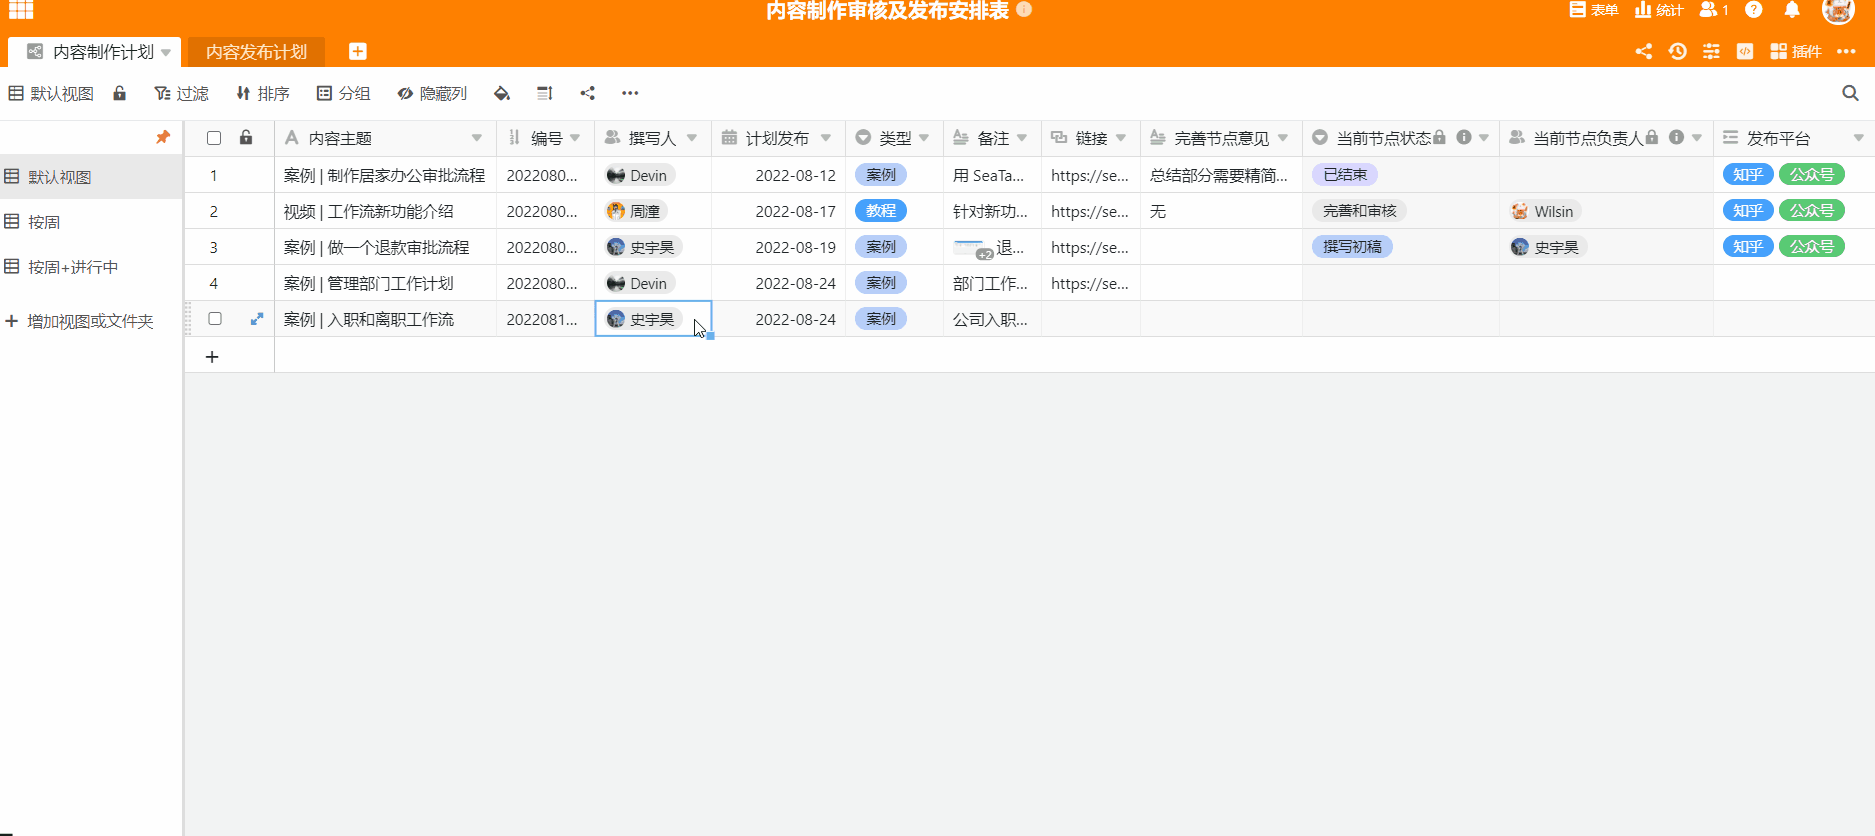The height and width of the screenshot is (836, 1875).
Task: Open the 插件 plugins panel
Action: click(x=1796, y=51)
